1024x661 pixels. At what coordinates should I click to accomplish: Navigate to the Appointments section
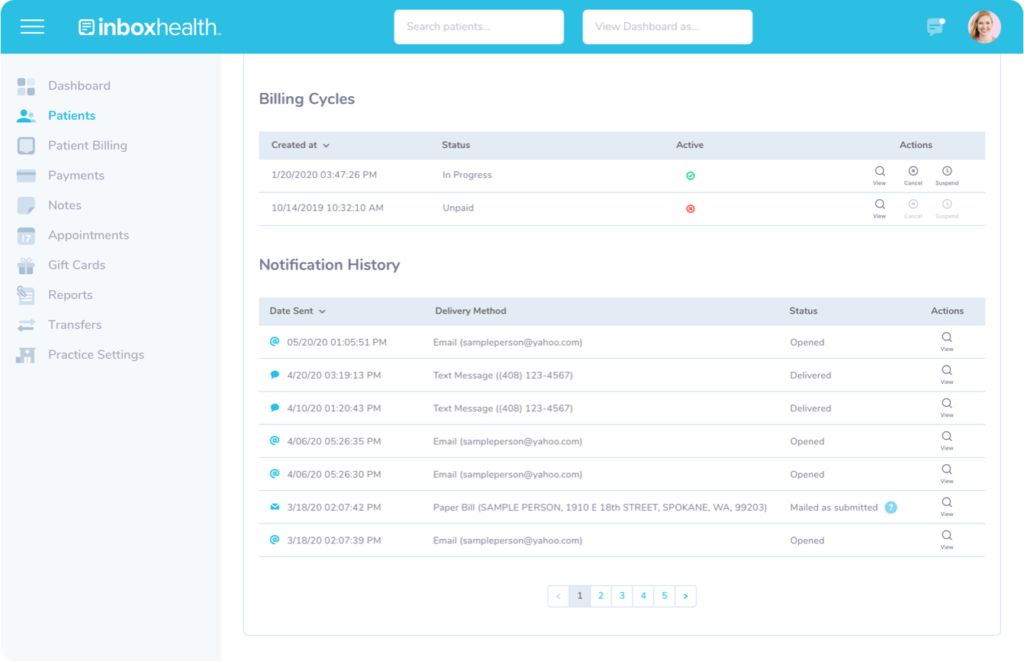pyautogui.click(x=88, y=236)
